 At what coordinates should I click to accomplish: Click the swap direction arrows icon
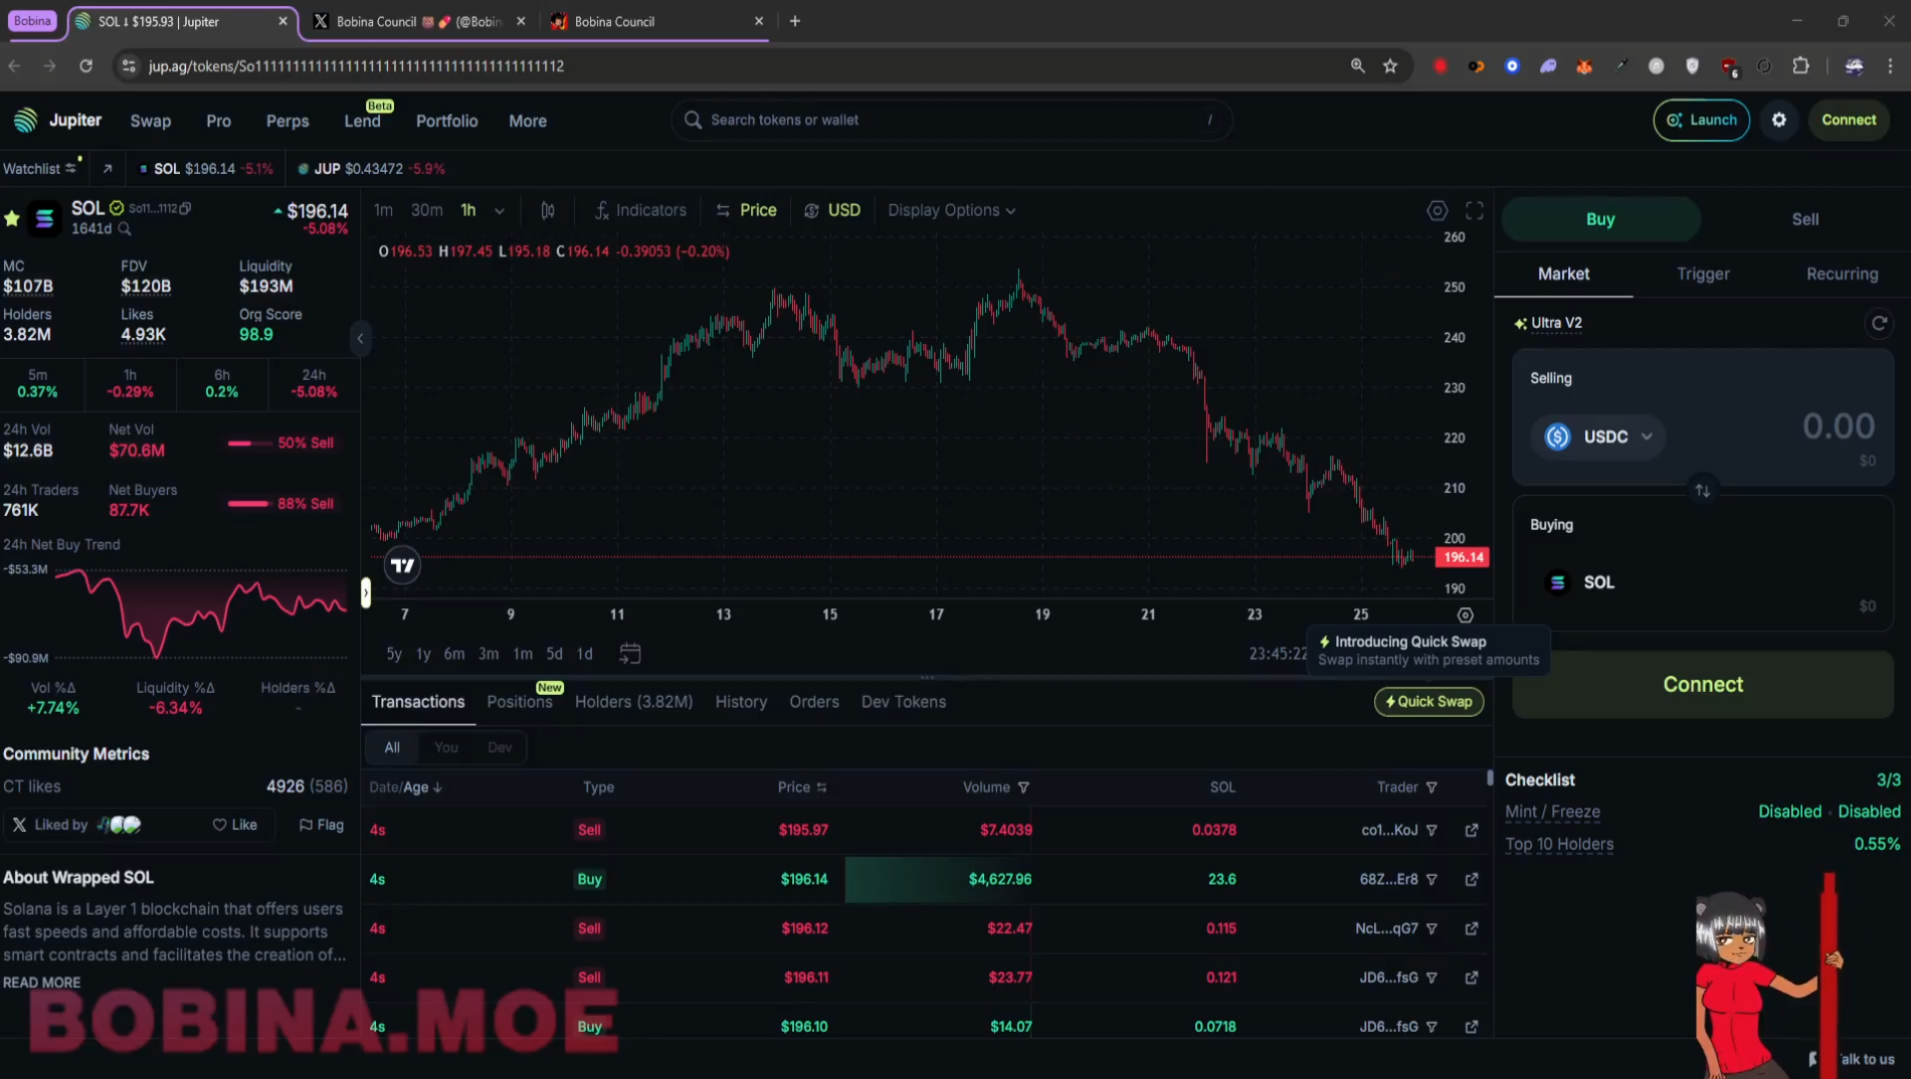pos(1702,491)
